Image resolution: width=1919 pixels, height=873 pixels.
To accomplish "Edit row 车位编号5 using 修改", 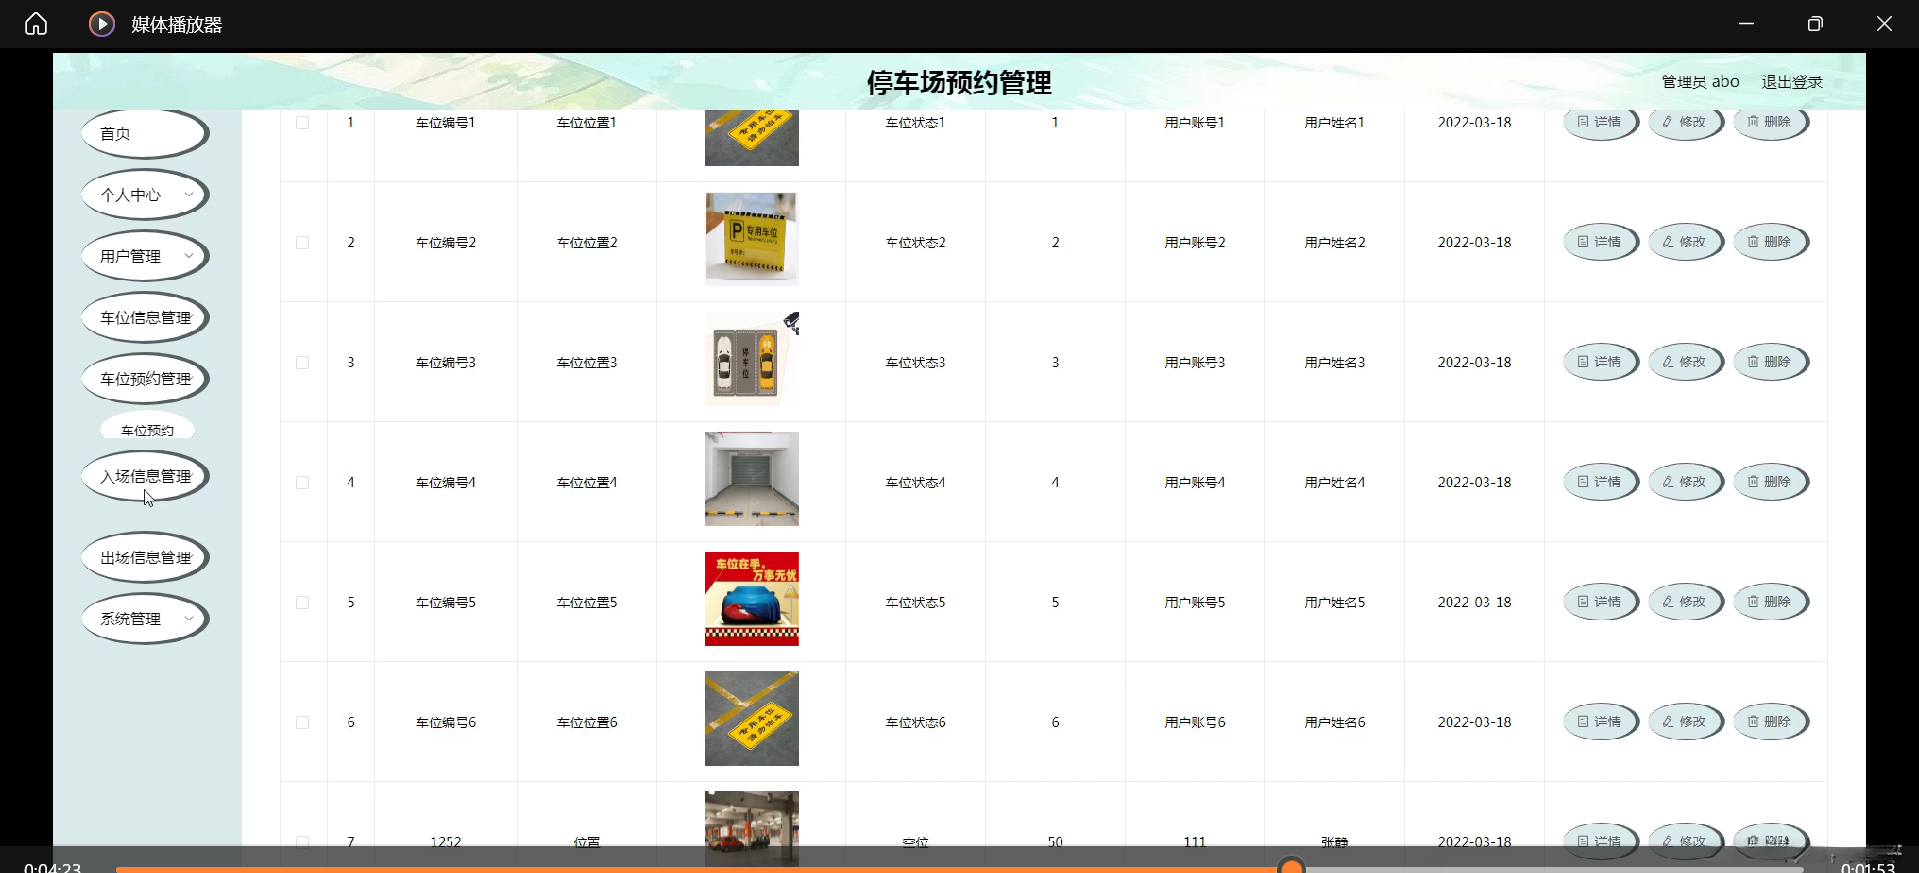I will pos(1685,602).
